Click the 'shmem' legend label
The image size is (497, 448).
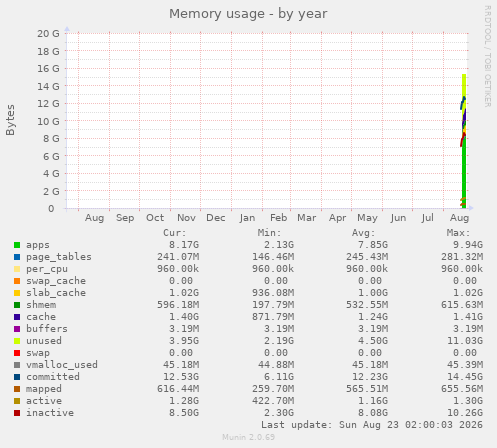tap(41, 305)
